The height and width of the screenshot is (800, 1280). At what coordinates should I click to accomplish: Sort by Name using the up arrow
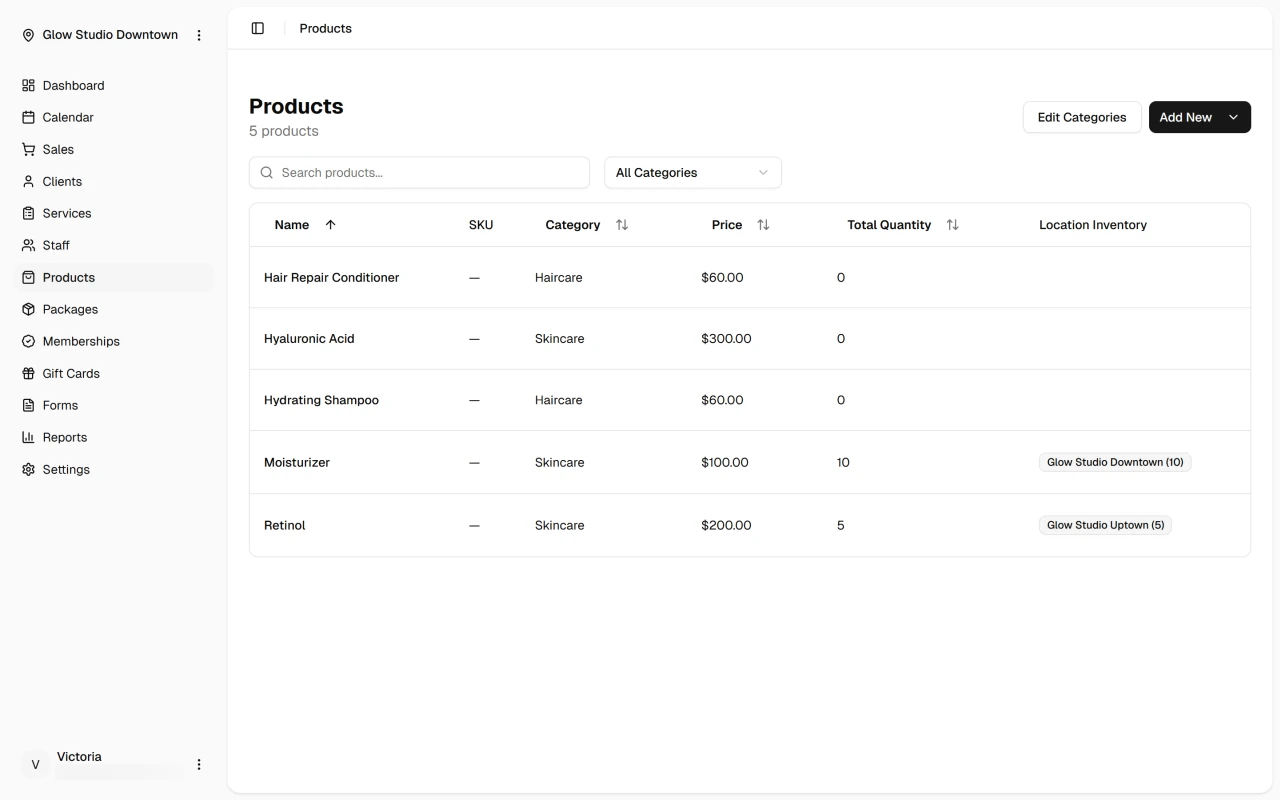330,225
